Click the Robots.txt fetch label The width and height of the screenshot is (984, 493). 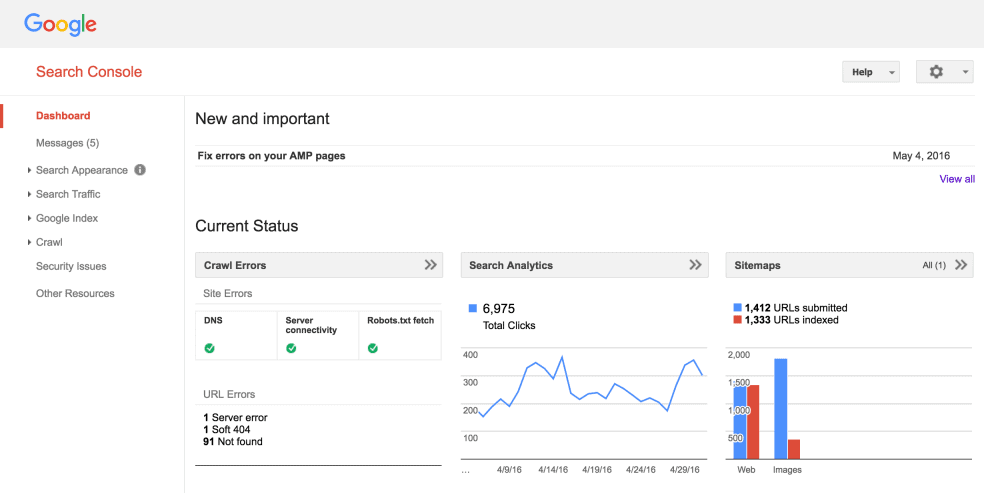400,320
